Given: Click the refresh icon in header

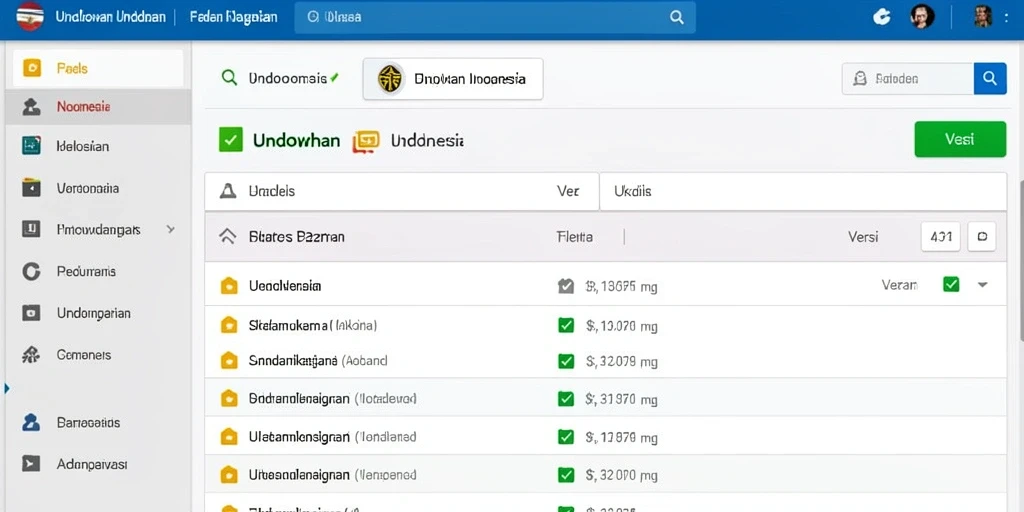Looking at the screenshot, I should [x=882, y=18].
